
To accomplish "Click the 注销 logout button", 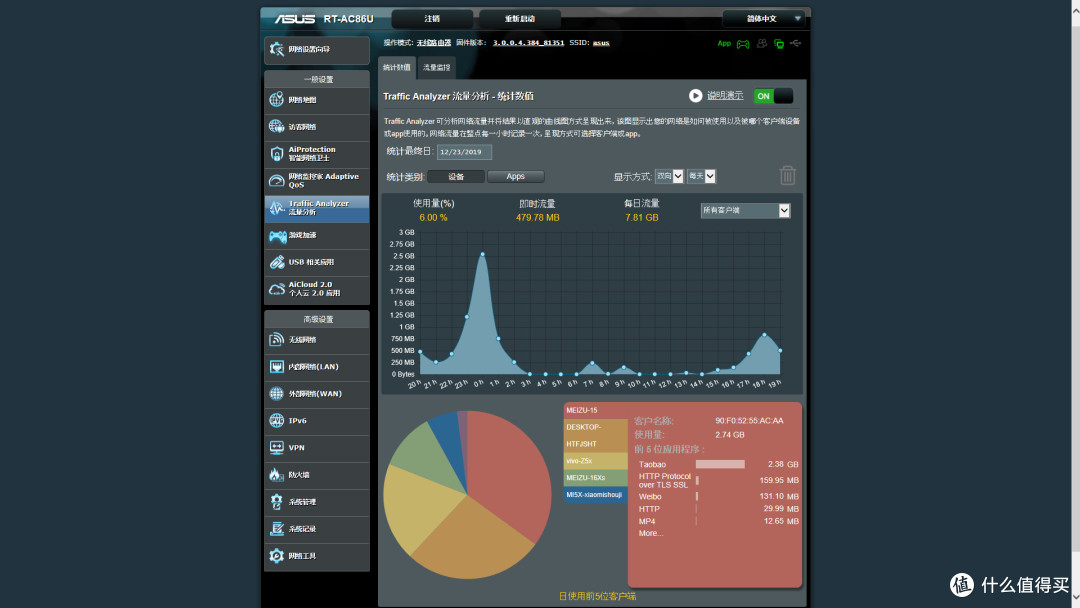I will click(x=433, y=19).
